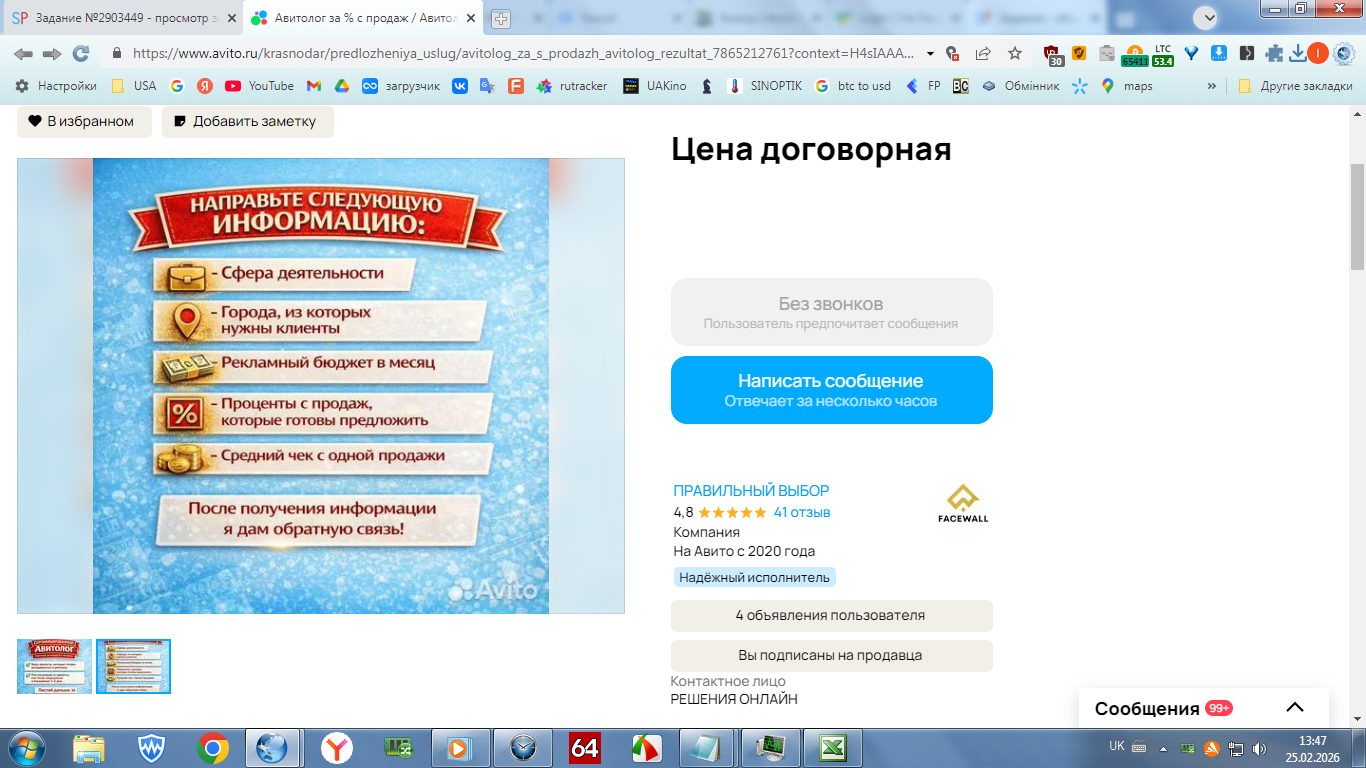The height and width of the screenshot is (768, 1366).
Task: Open the Сообщения 99+ messages widget
Action: pos(1203,708)
